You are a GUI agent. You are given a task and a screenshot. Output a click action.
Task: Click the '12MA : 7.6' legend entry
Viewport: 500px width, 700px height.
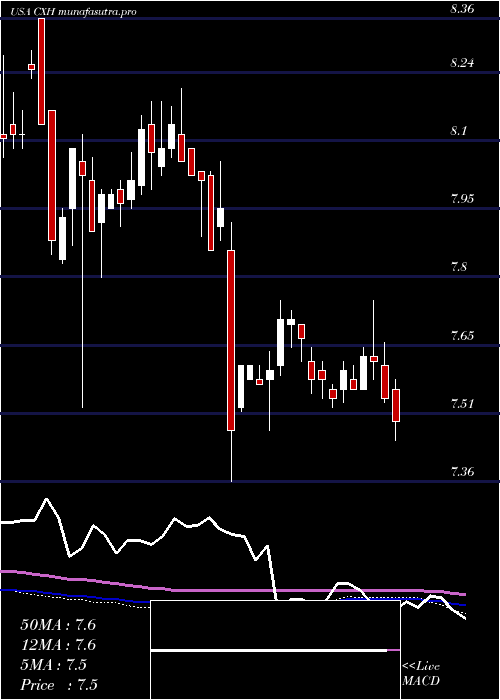pyautogui.click(x=58, y=645)
